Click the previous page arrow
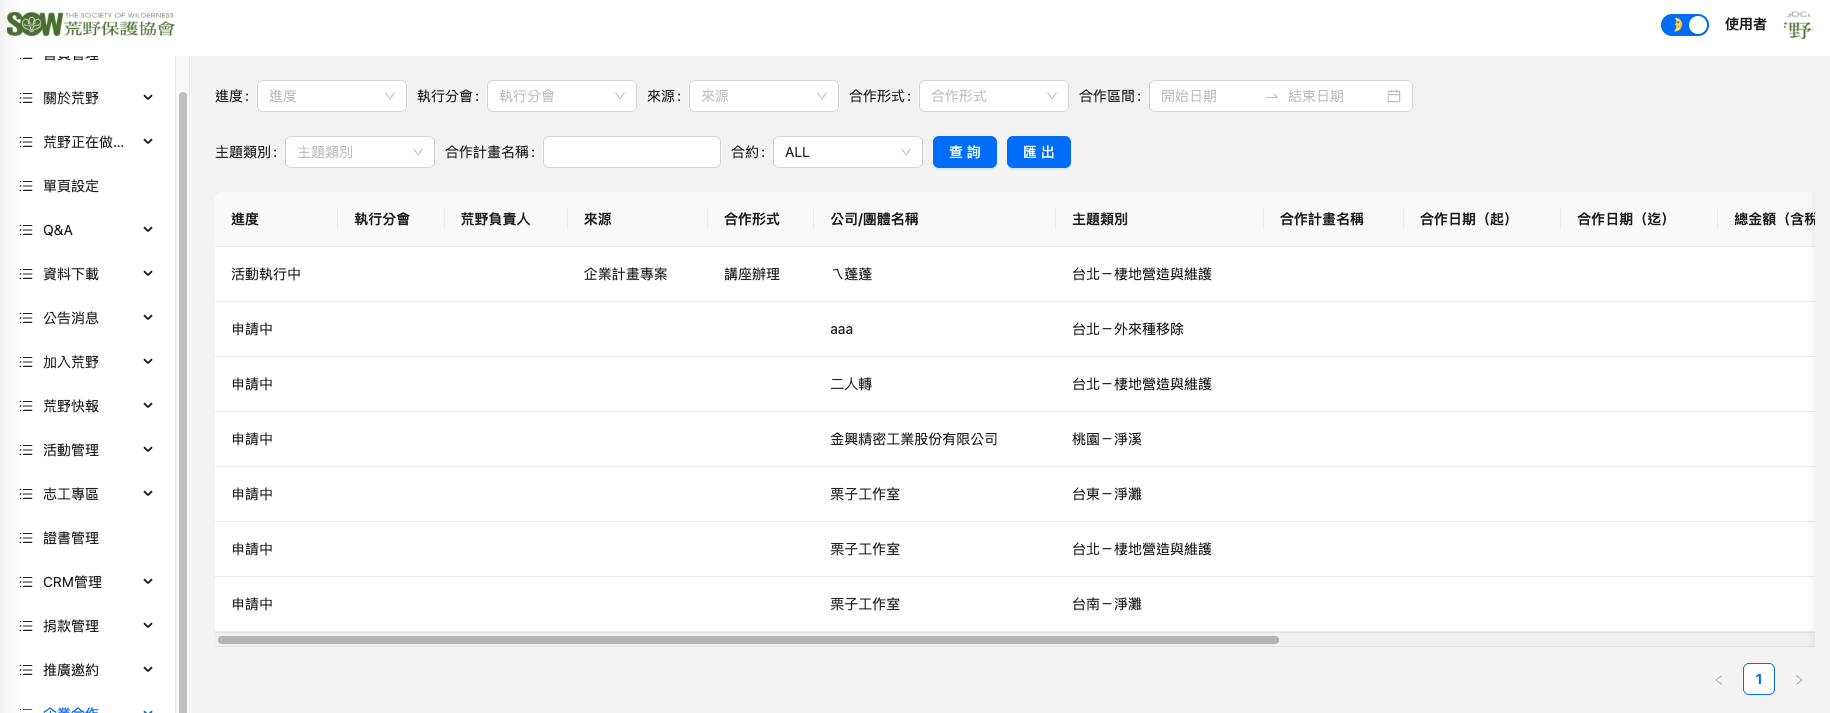 point(1719,680)
